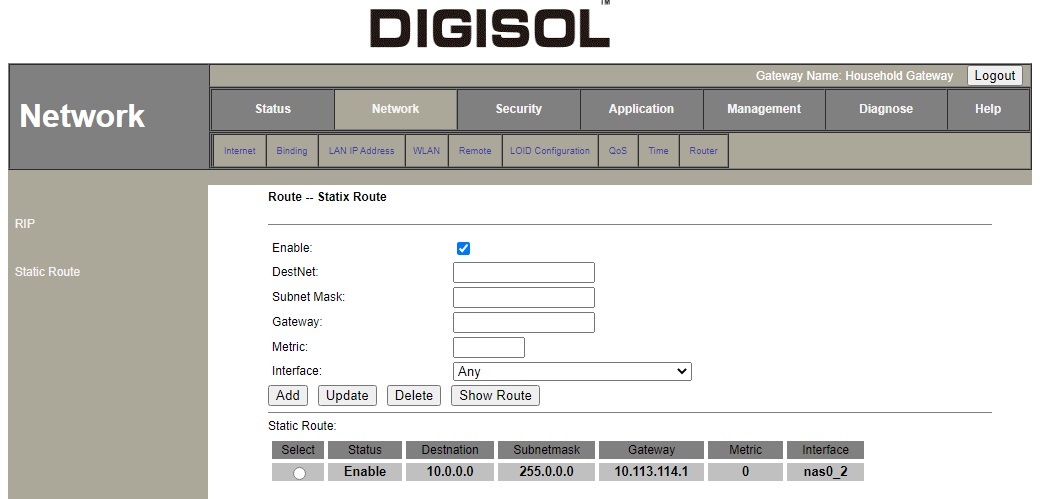This screenshot has width=1051, height=499.
Task: Delete the selected static route
Action: click(x=413, y=396)
